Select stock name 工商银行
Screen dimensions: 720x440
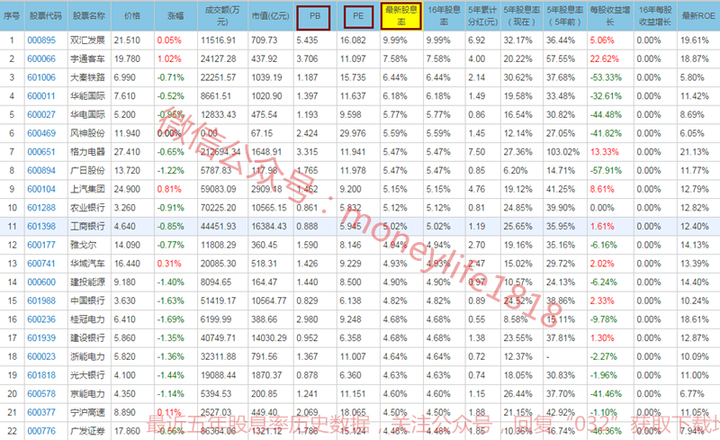[88, 226]
